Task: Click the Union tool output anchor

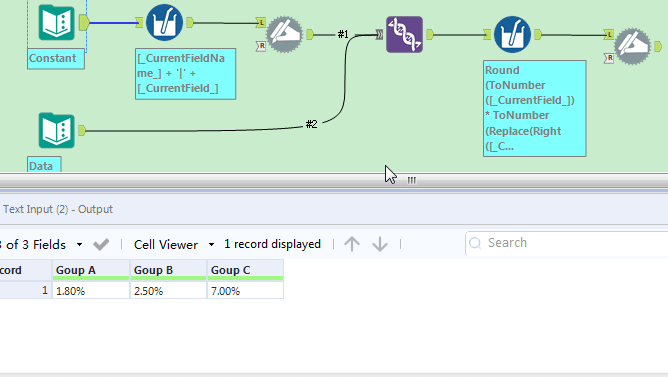Action: coord(430,35)
